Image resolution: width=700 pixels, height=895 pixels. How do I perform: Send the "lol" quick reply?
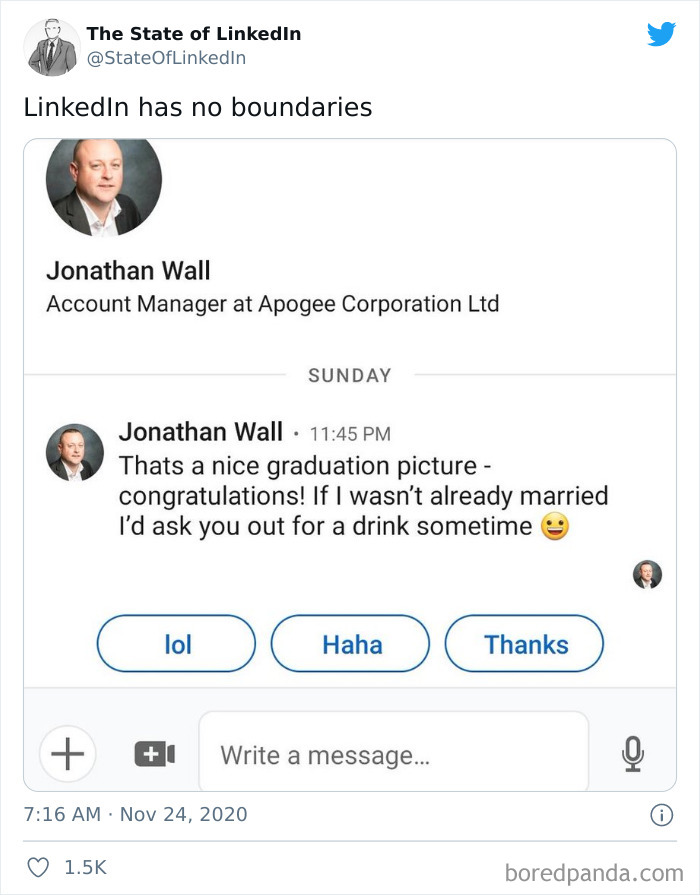pyautogui.click(x=176, y=643)
